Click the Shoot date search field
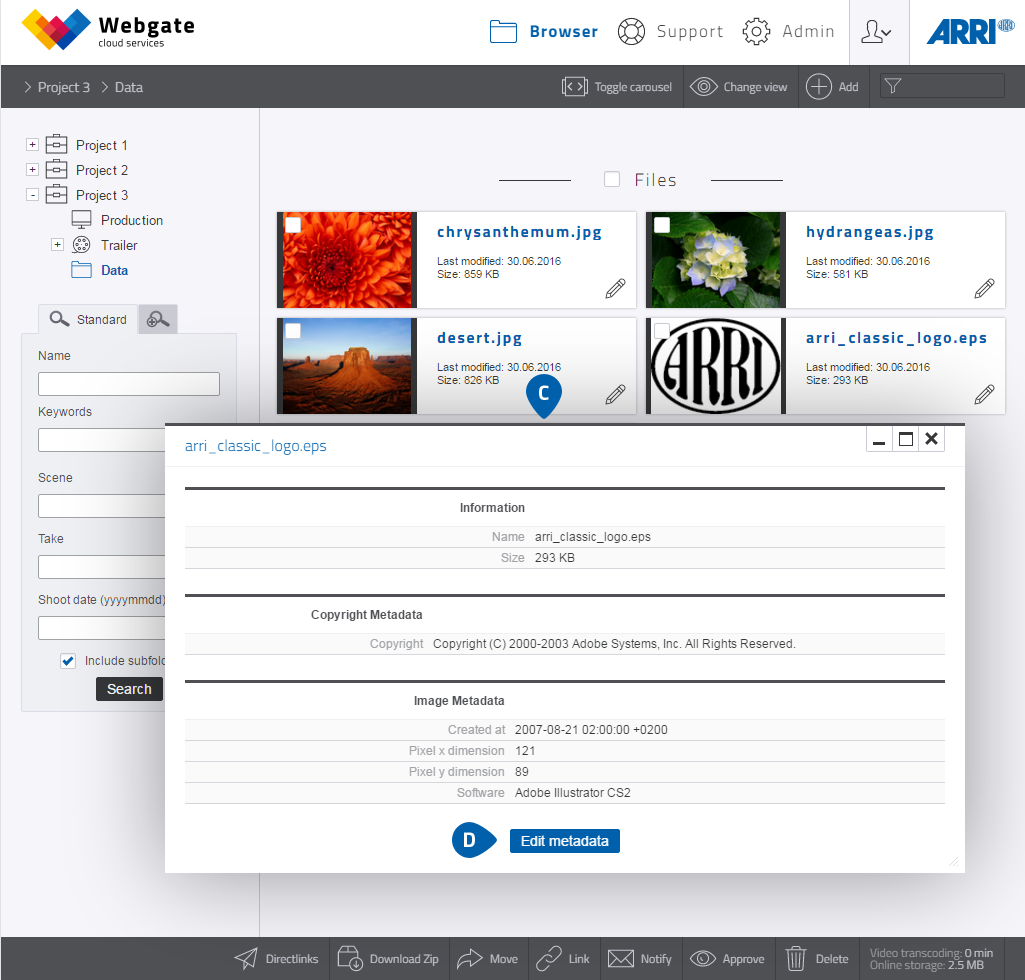The height and width of the screenshot is (980, 1025). [x=102, y=628]
